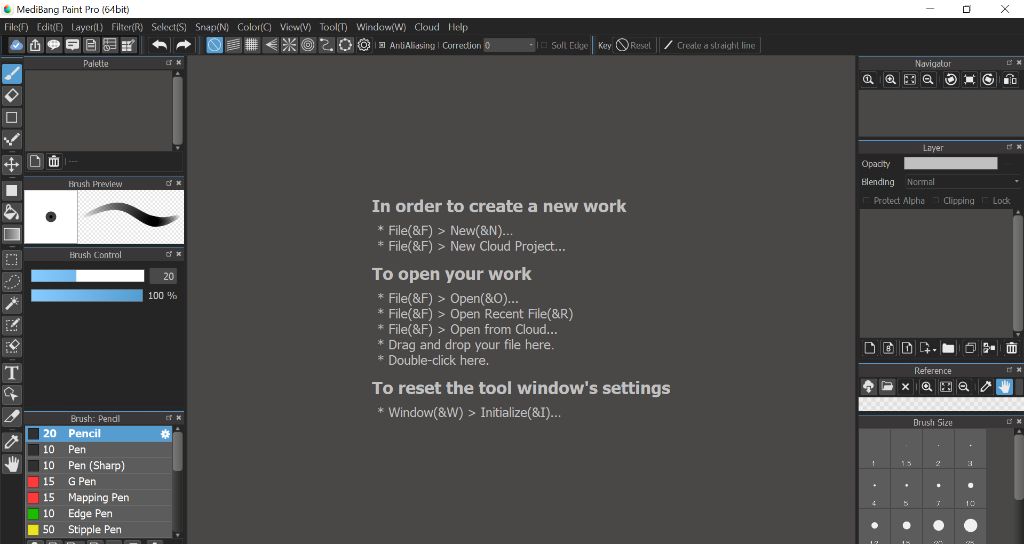Float the Brush Control panel
Viewport: 1024px width, 544px height.
[168, 254]
